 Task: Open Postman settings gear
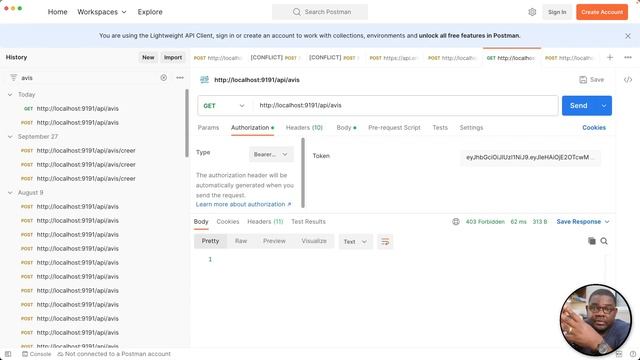(x=532, y=12)
